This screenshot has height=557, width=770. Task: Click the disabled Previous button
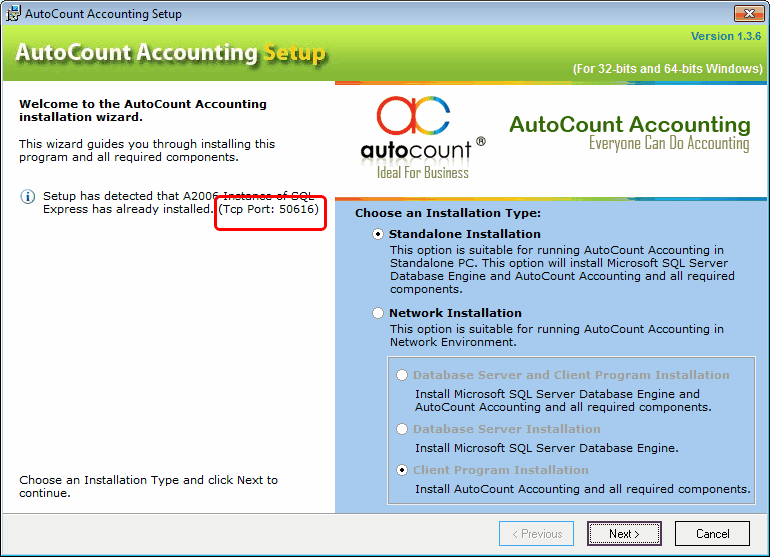(x=536, y=533)
